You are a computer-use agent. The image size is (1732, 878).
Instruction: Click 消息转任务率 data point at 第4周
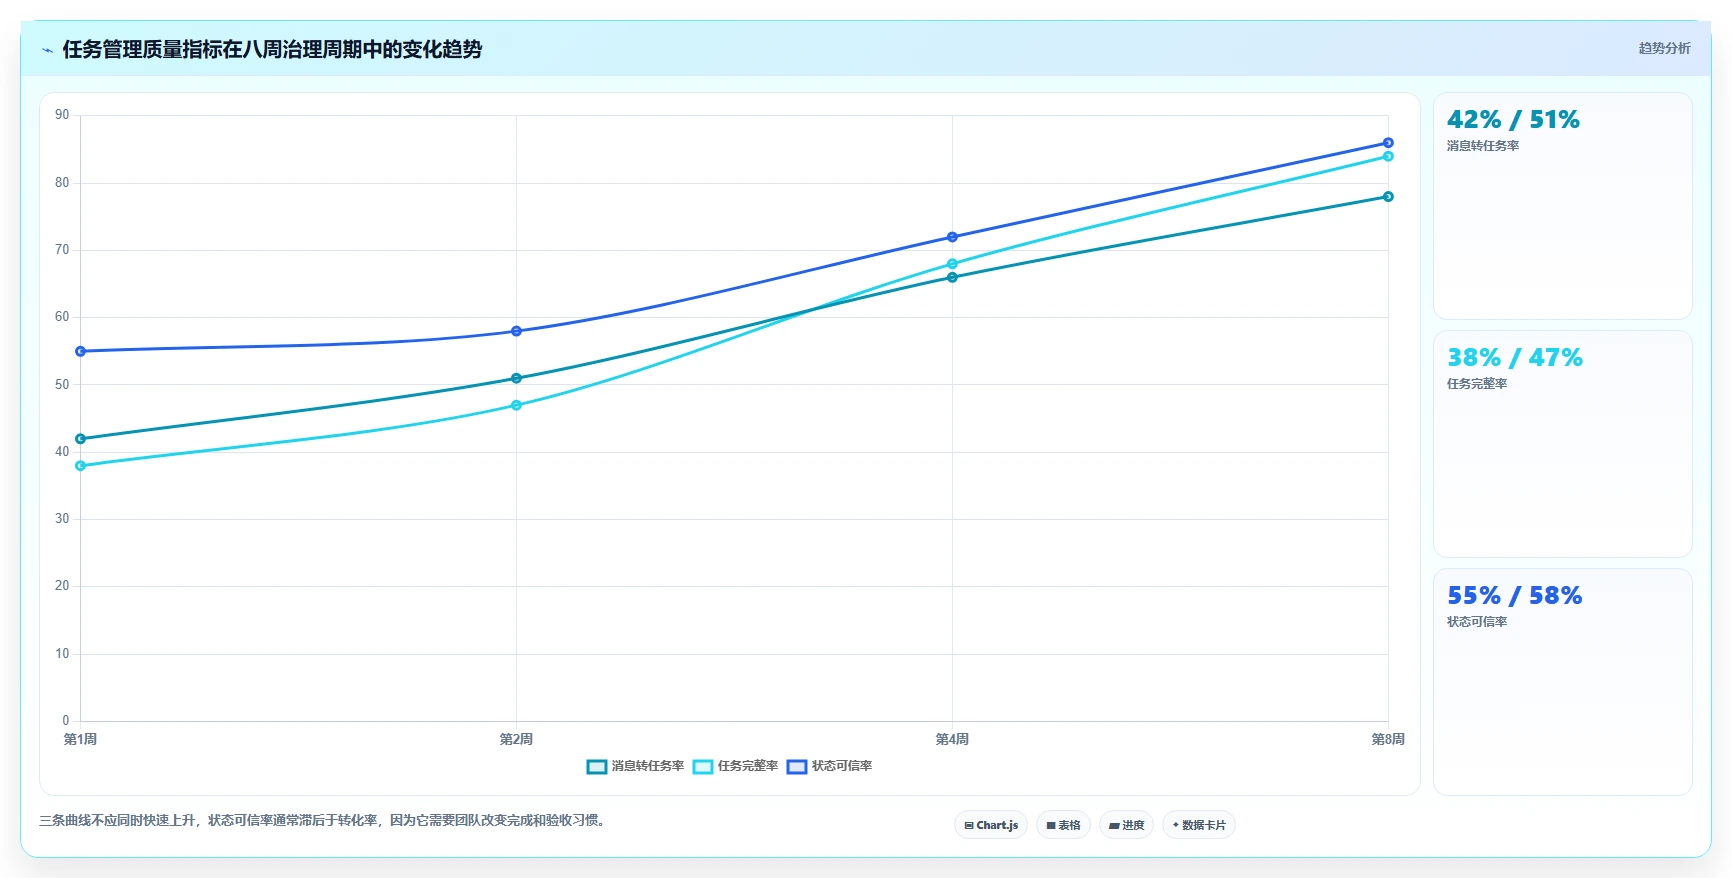point(952,277)
